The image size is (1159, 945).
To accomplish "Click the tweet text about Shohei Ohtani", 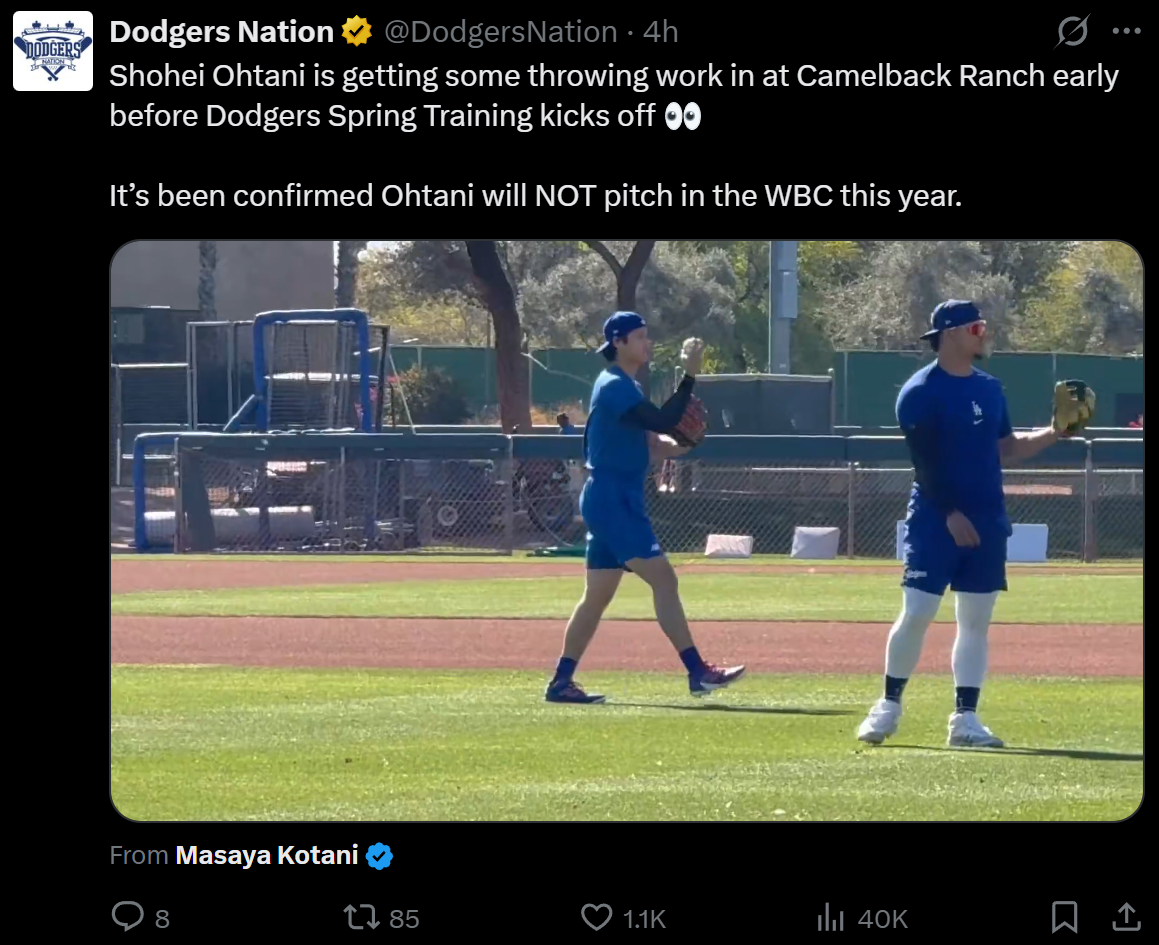I will pos(613,96).
